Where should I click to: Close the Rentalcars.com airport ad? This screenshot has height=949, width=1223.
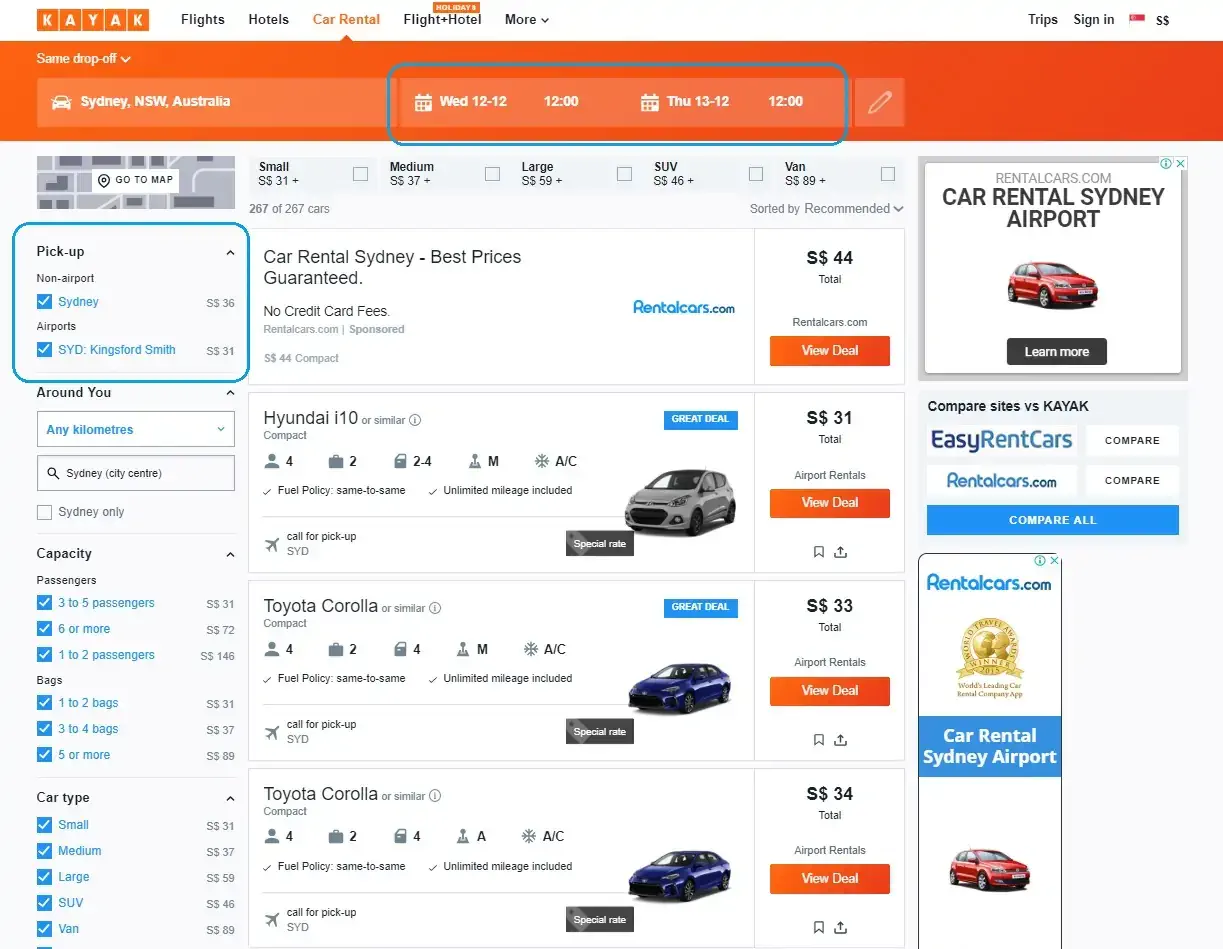coord(1180,163)
